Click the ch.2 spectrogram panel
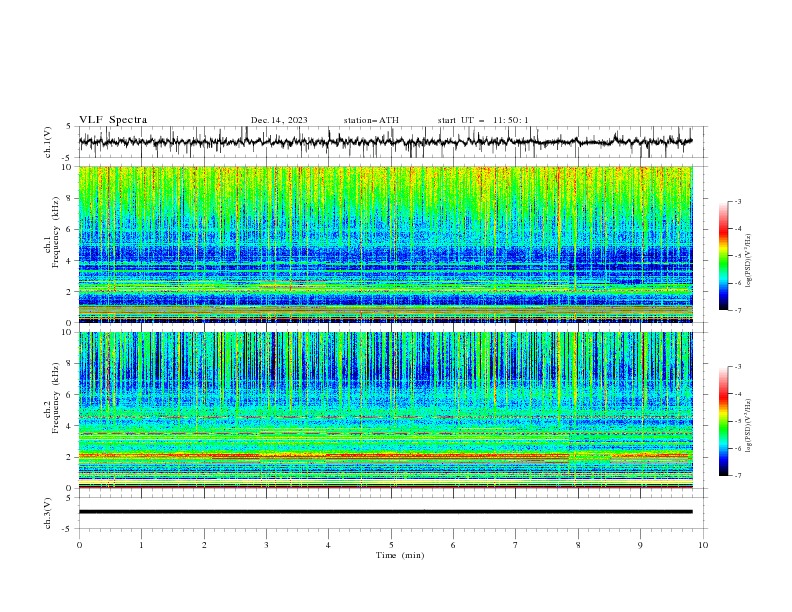The height and width of the screenshot is (612, 792). pyautogui.click(x=385, y=410)
